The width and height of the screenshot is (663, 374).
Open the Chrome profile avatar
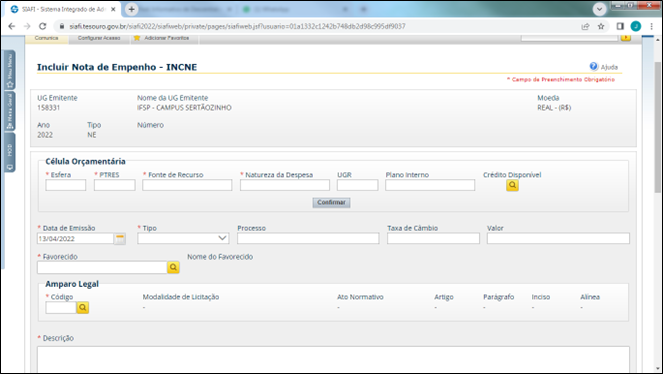[636, 26]
